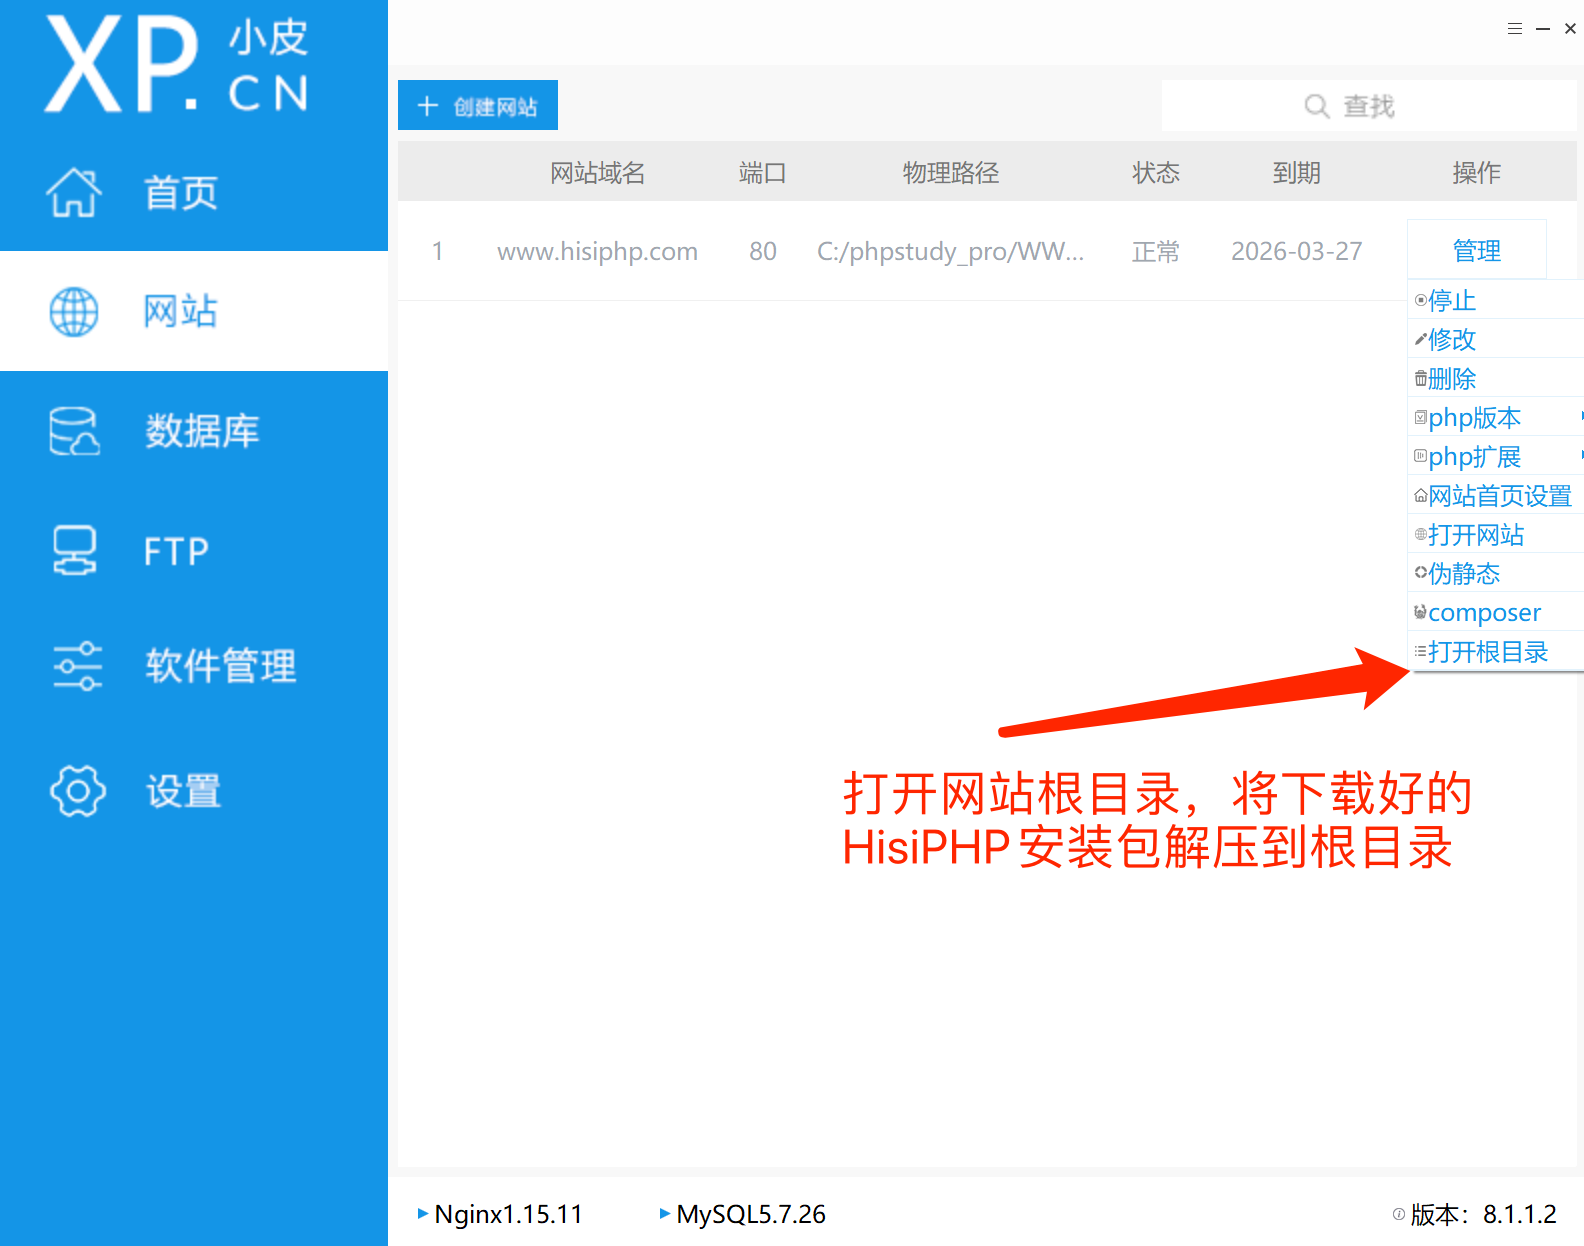Select 修改 from the manage menu

(1496, 339)
